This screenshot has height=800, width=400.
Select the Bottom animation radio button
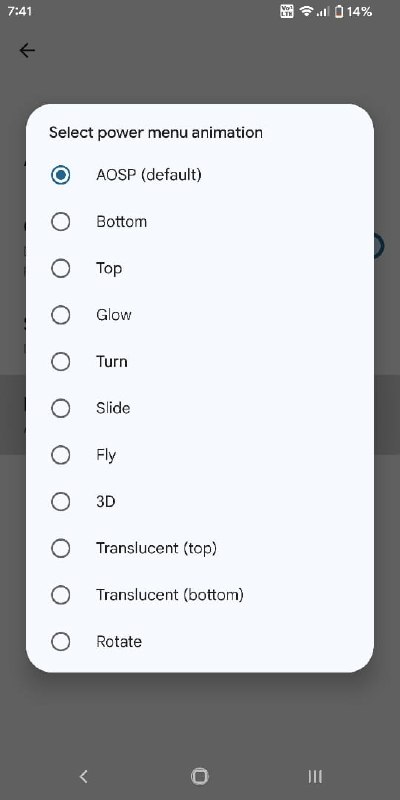[61, 222]
